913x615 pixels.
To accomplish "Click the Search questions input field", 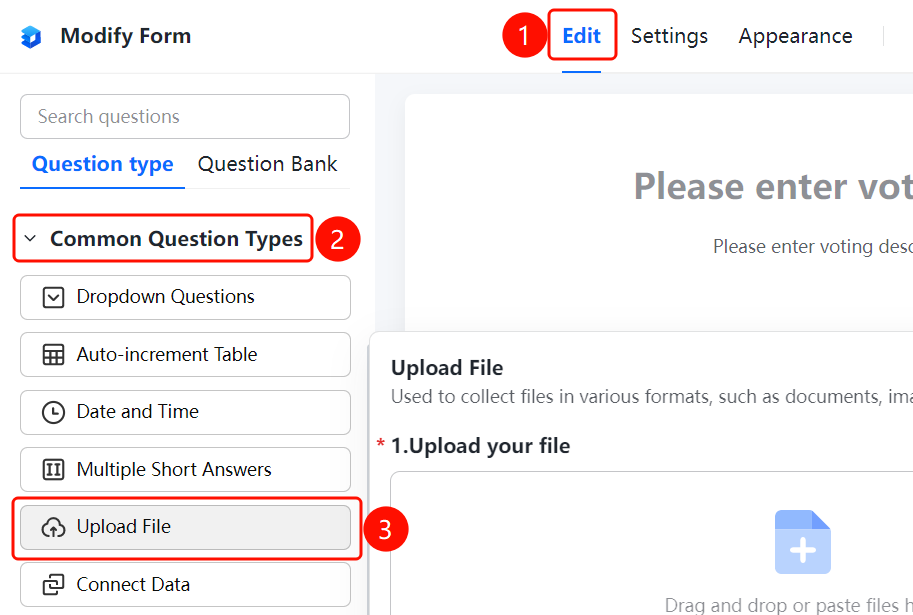I will (x=185, y=116).
